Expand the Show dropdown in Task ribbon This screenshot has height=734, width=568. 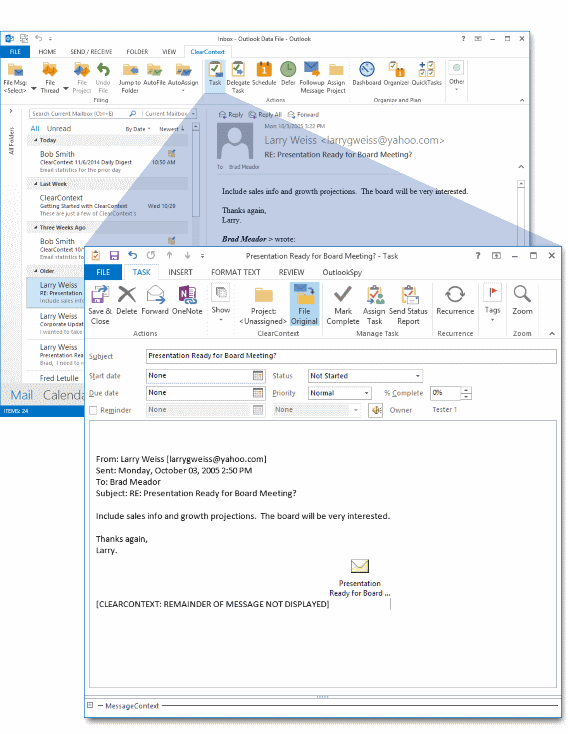[x=221, y=302]
